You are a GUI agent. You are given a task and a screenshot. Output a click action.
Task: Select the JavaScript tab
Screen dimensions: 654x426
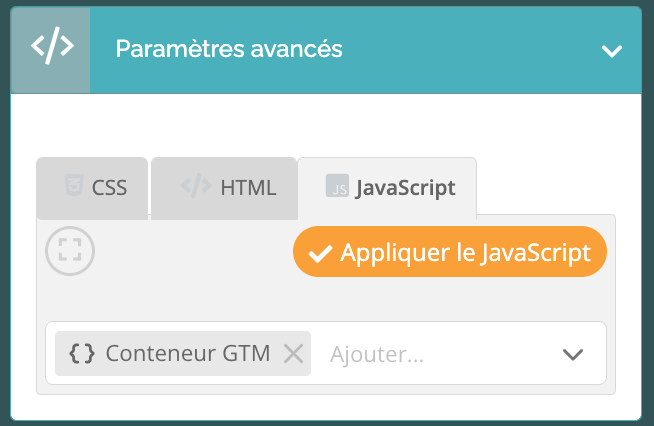coord(387,188)
